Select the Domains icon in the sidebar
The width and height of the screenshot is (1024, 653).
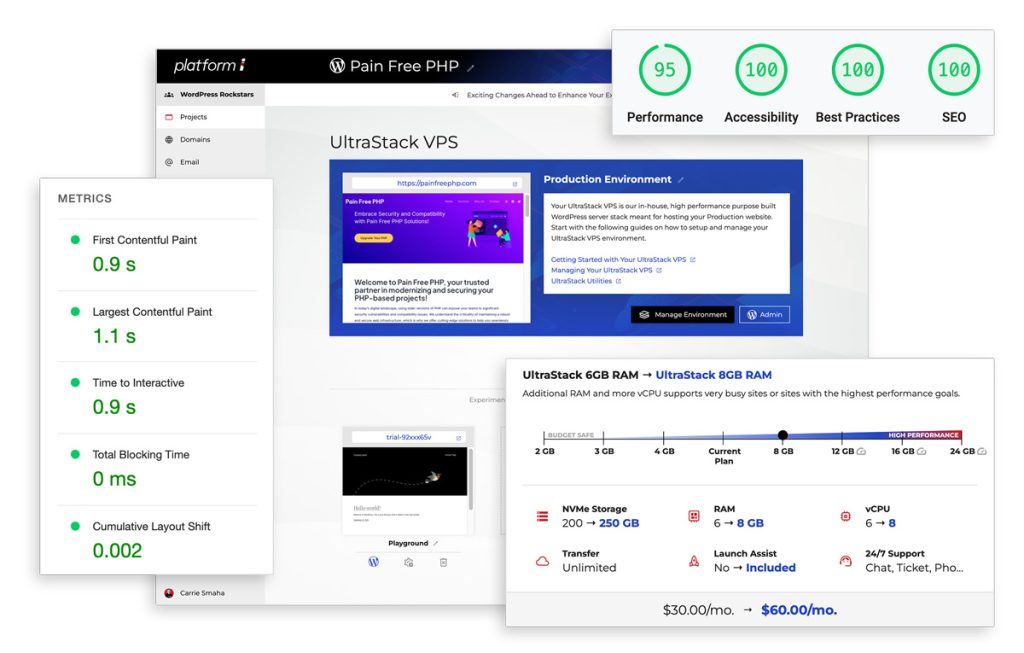click(170, 139)
